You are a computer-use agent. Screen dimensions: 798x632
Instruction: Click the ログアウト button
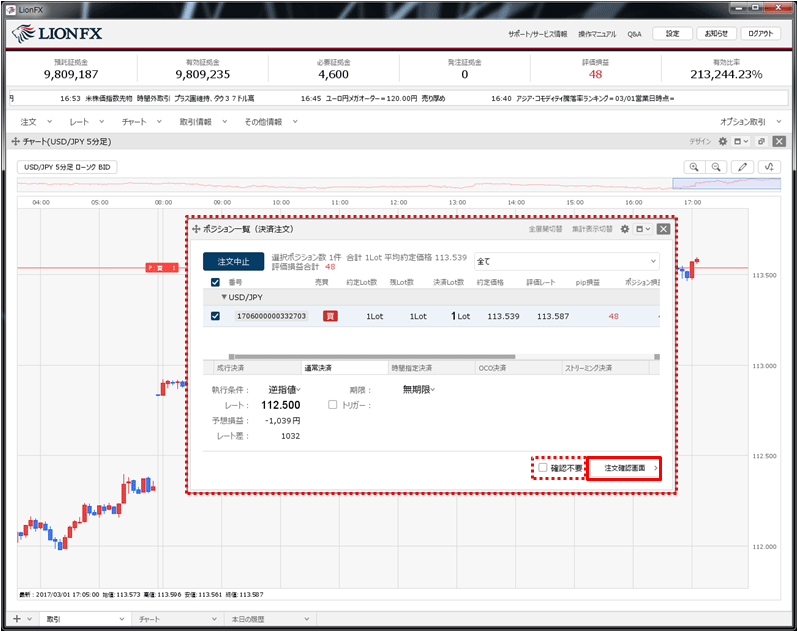pyautogui.click(x=760, y=34)
